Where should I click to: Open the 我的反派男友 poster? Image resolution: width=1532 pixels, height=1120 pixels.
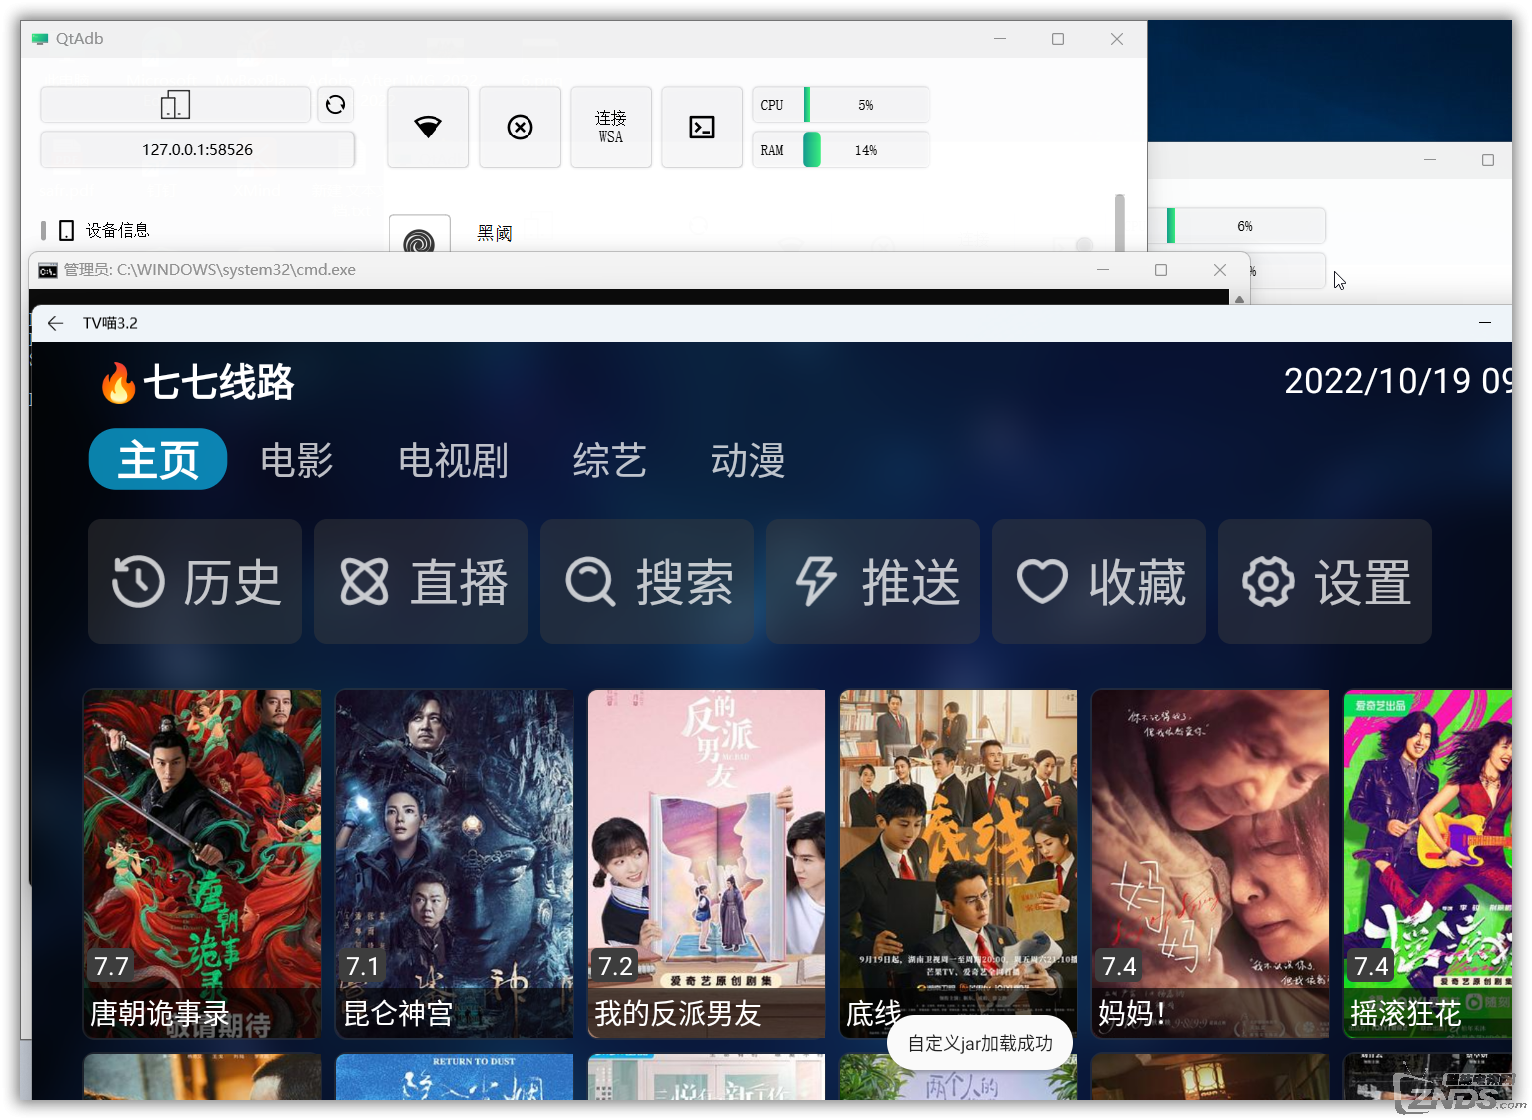pyautogui.click(x=707, y=863)
